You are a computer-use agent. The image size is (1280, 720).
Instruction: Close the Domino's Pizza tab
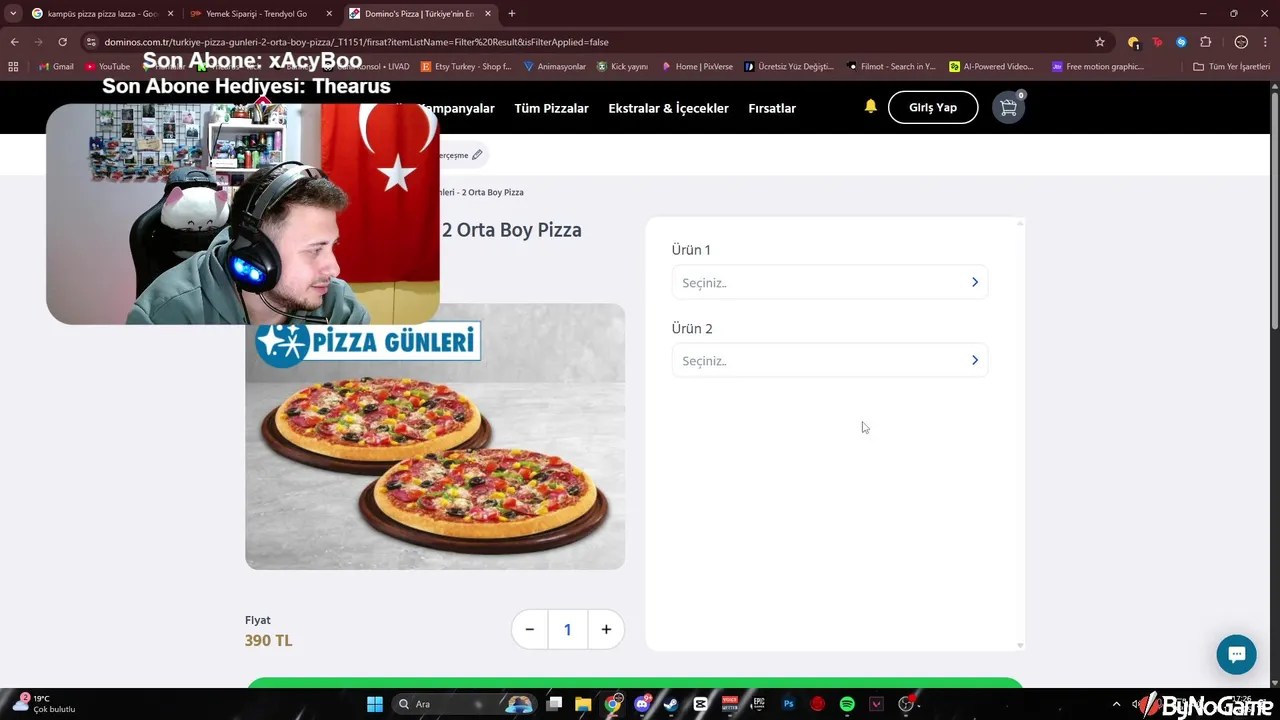point(487,14)
